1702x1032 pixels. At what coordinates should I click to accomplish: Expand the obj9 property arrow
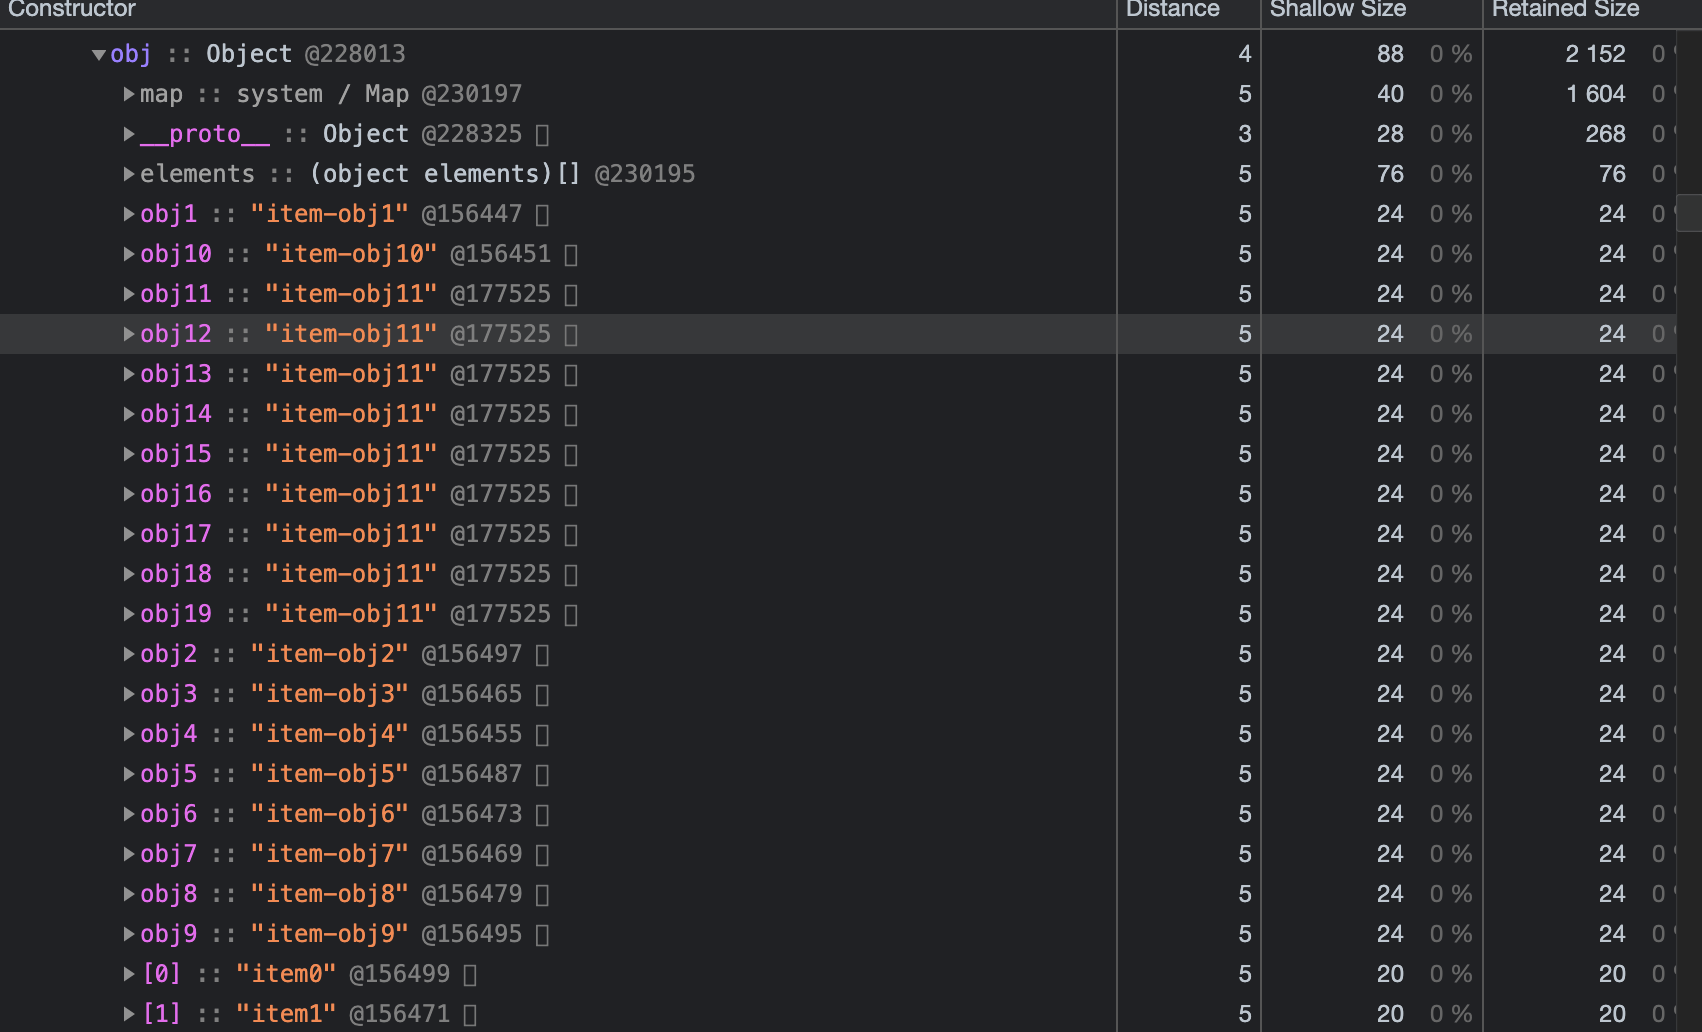(x=129, y=934)
